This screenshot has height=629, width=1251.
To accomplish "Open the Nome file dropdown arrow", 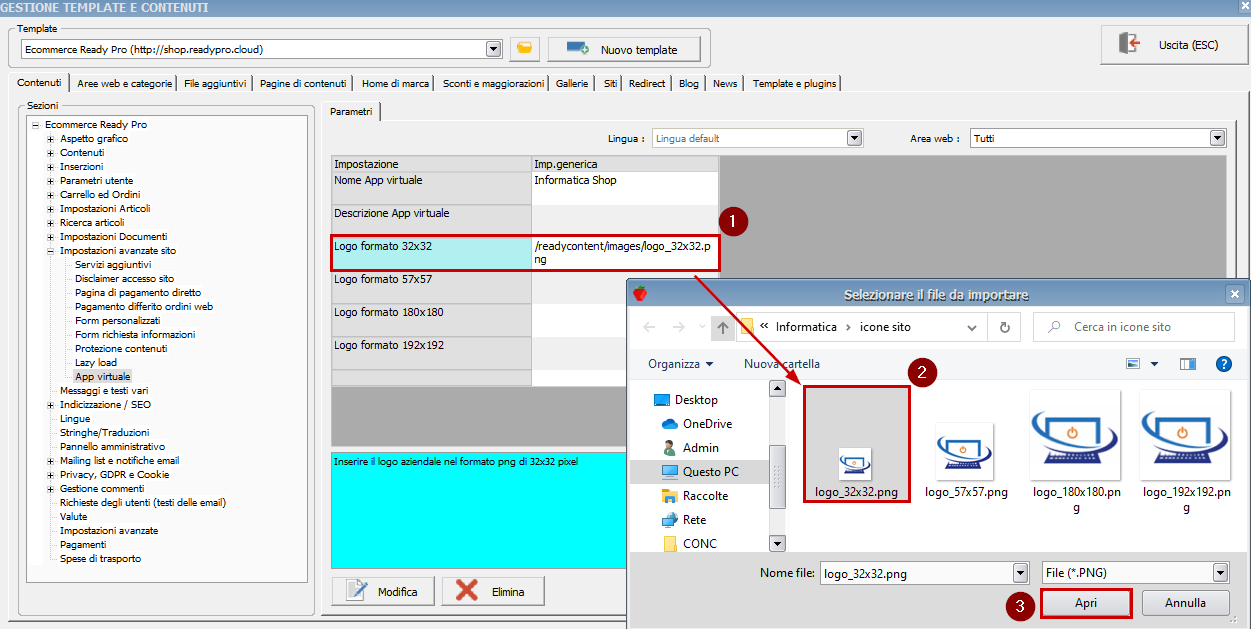I will [1020, 573].
